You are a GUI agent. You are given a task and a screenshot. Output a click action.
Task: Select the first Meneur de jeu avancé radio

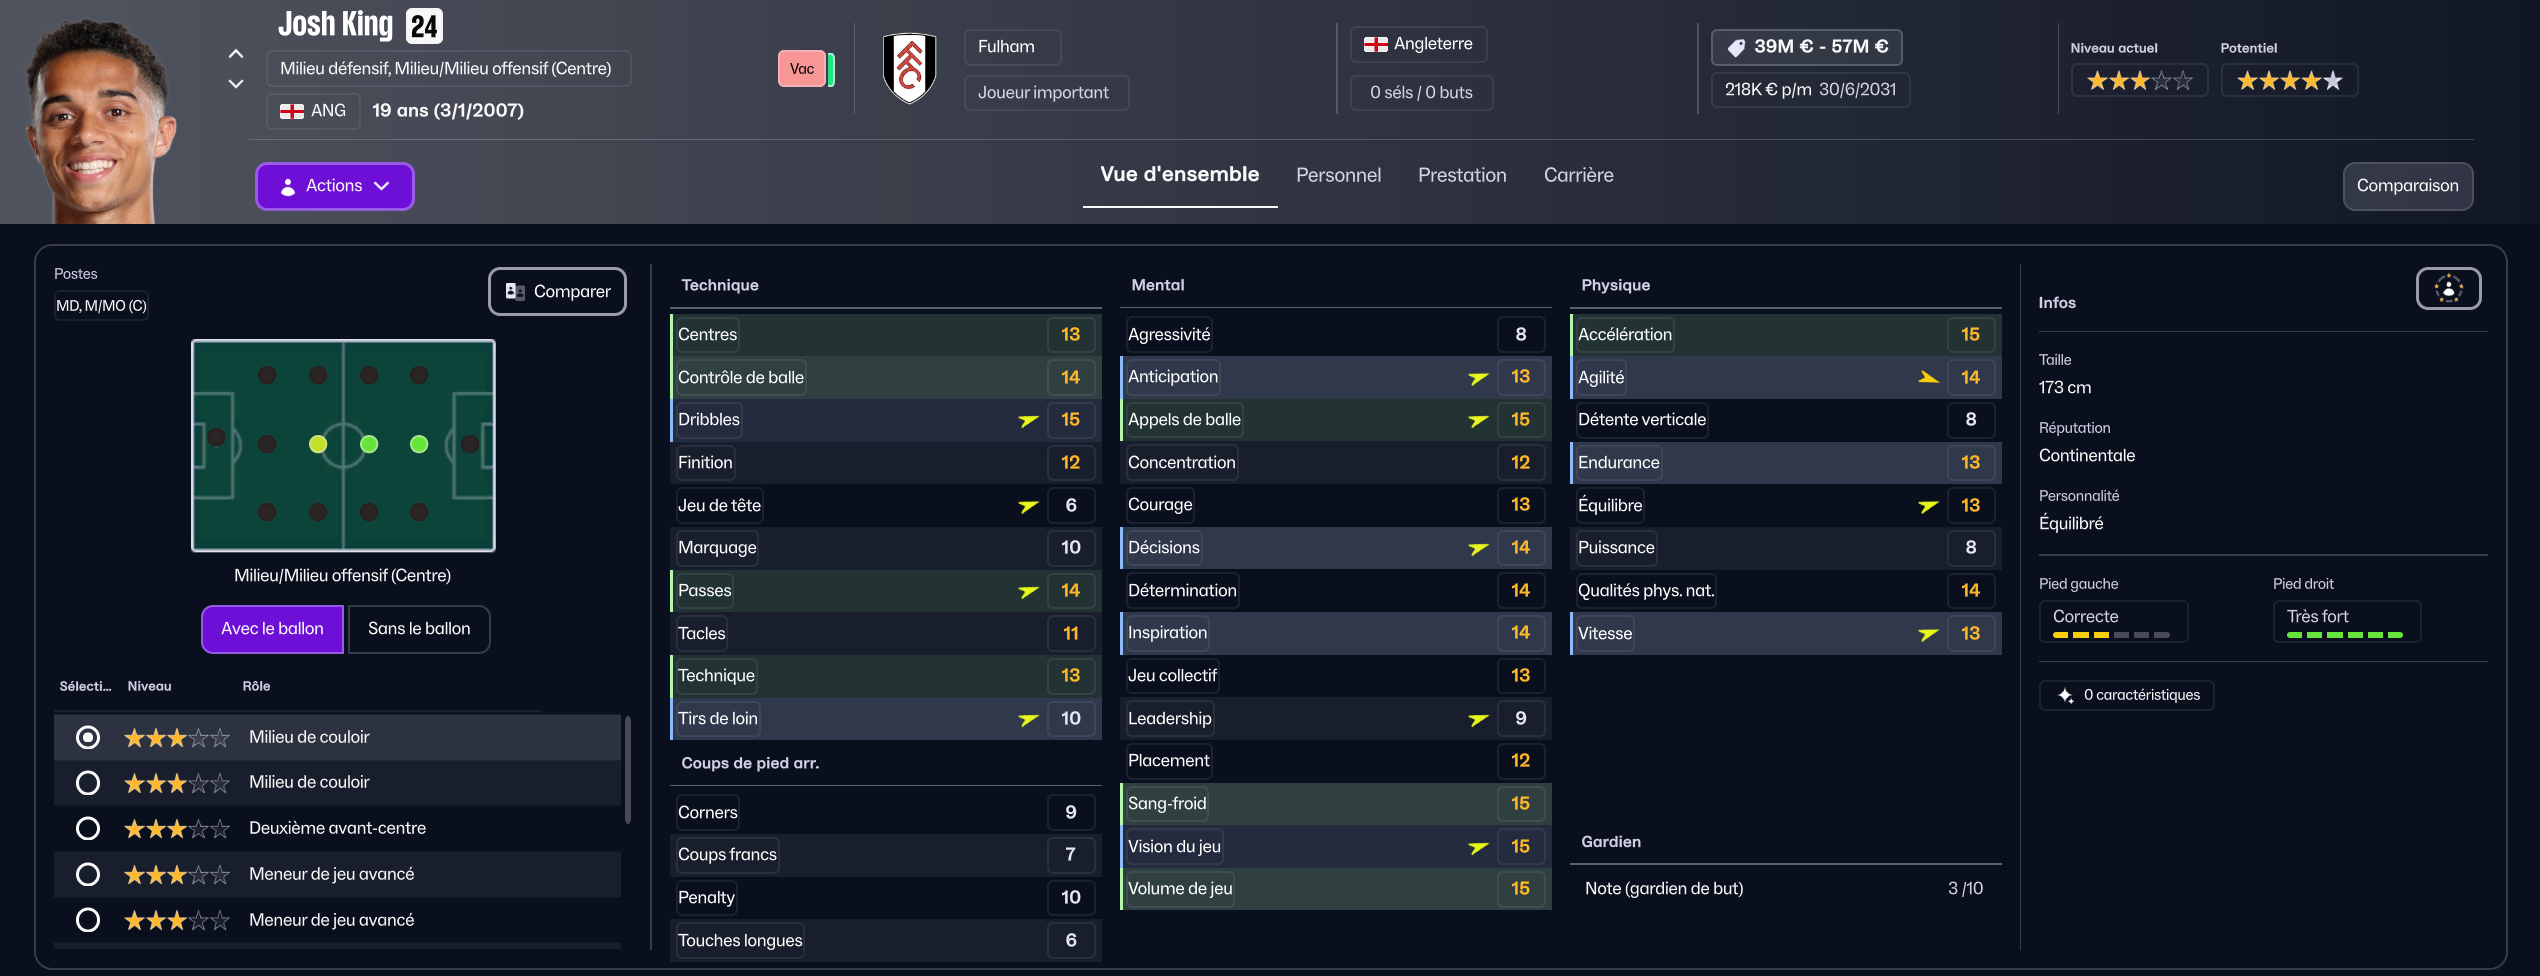tap(88, 874)
